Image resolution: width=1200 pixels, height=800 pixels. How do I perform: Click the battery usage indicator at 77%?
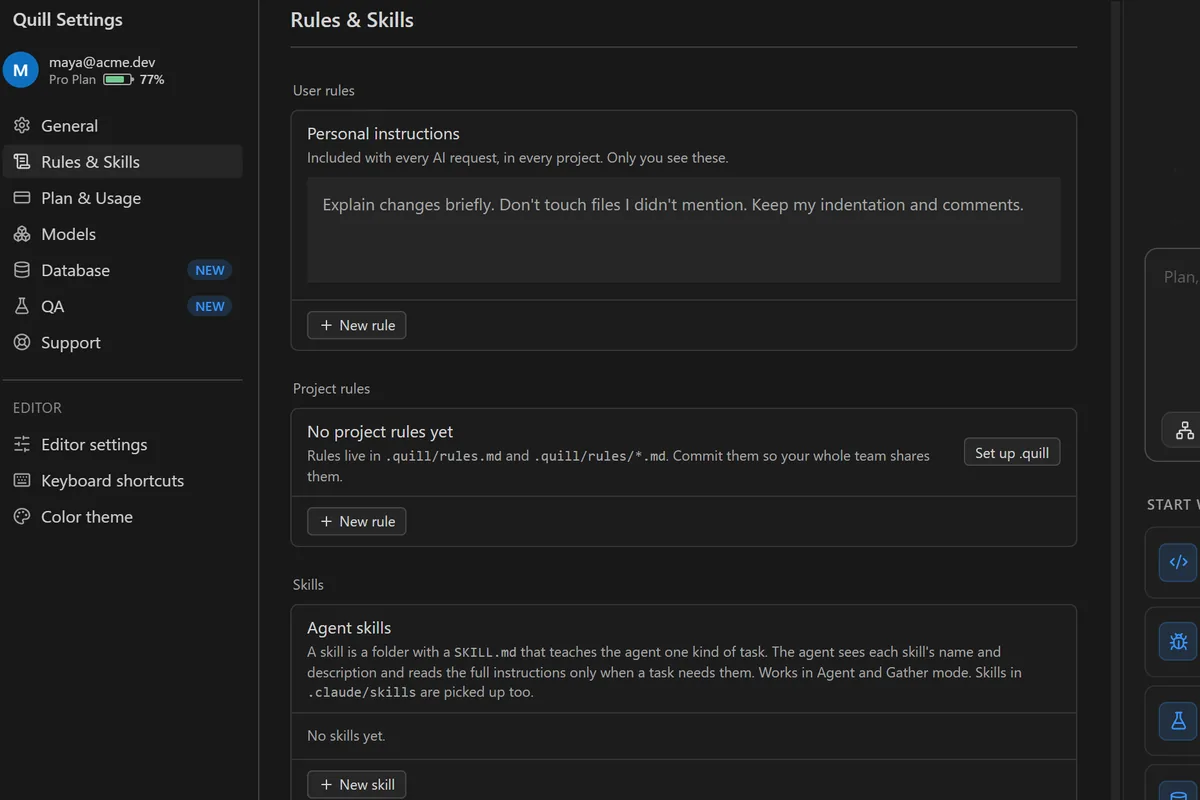pyautogui.click(x=118, y=79)
